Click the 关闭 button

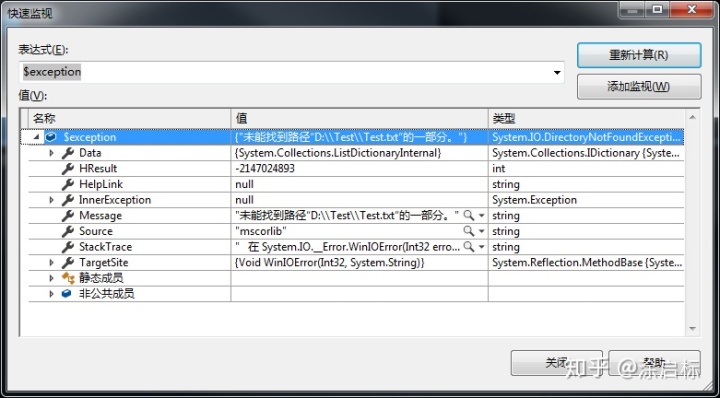(x=557, y=363)
